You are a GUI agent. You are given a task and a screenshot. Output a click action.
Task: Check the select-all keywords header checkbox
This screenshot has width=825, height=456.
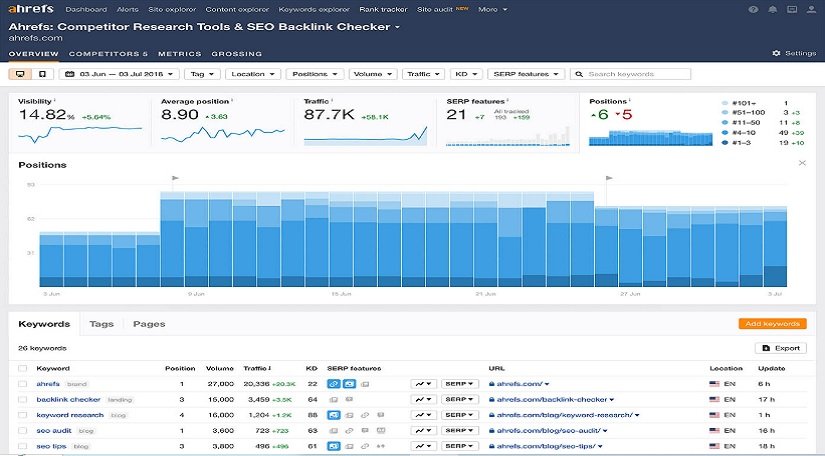pyautogui.click(x=23, y=369)
